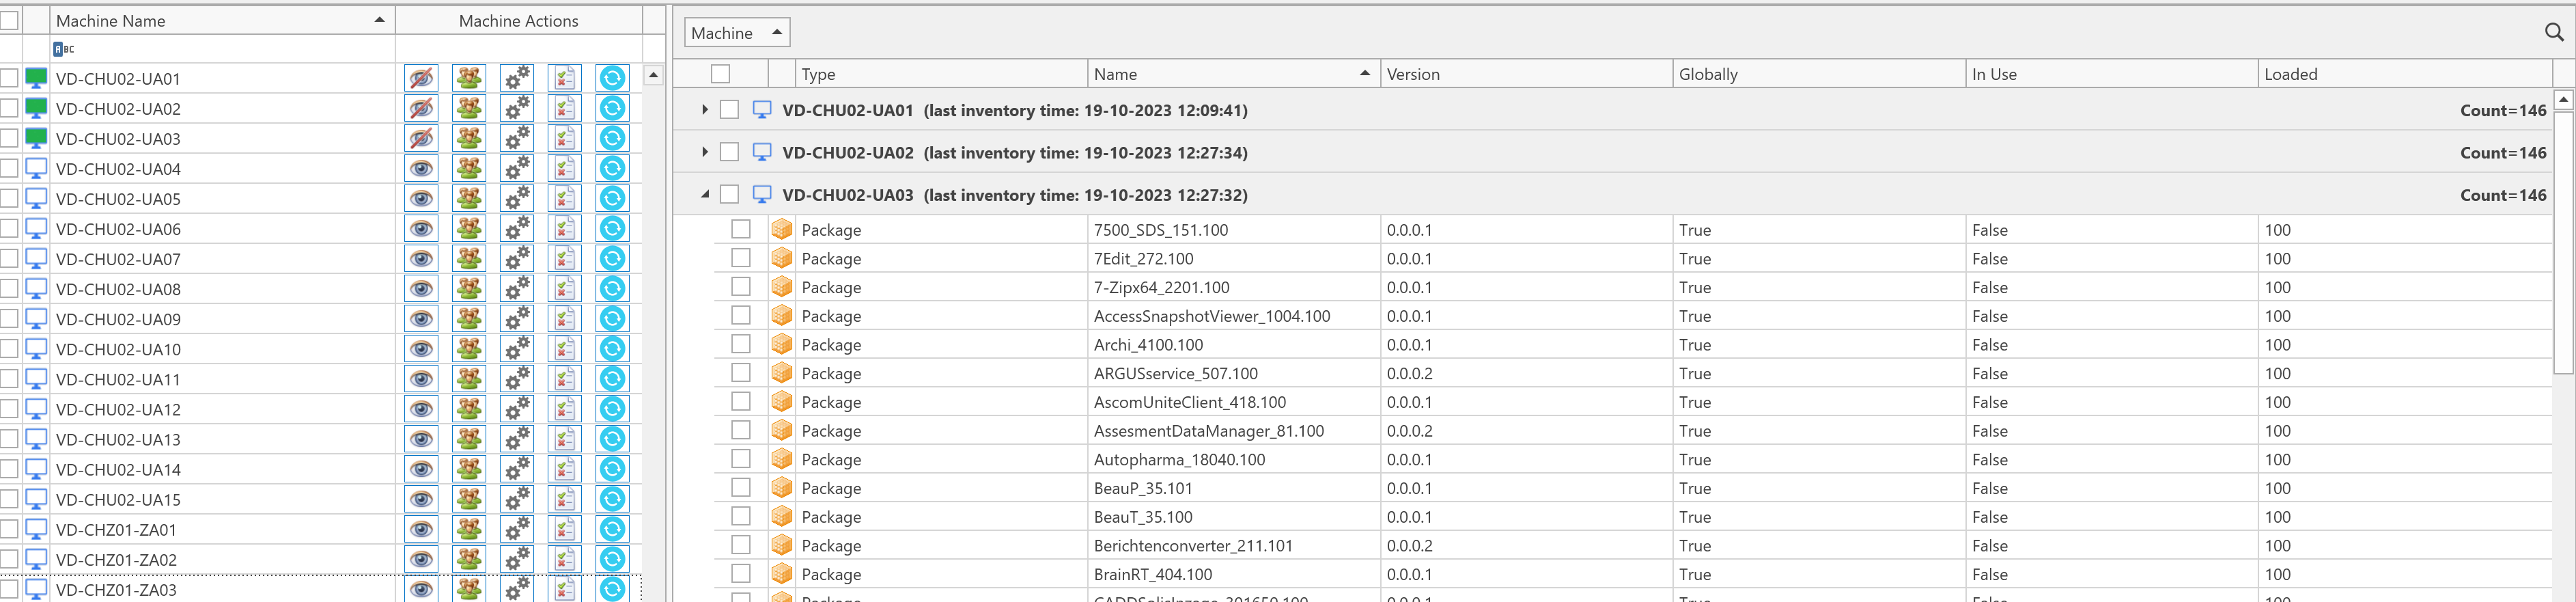Click the gears icon for VD-CHU02-UA12
Image resolution: width=2576 pixels, height=602 pixels.
516,409
